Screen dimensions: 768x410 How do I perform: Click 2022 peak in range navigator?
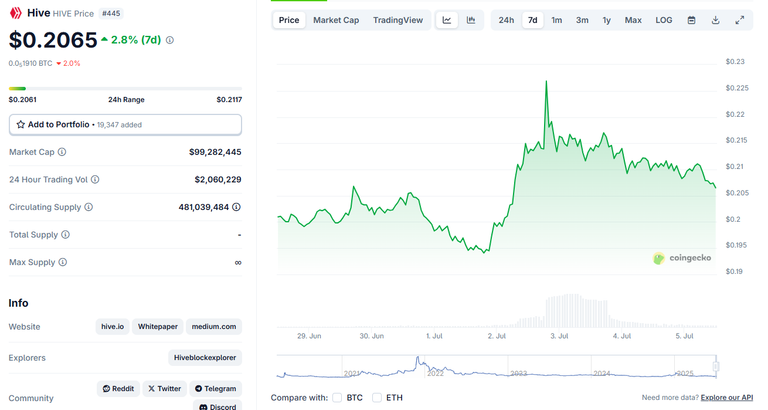click(418, 360)
